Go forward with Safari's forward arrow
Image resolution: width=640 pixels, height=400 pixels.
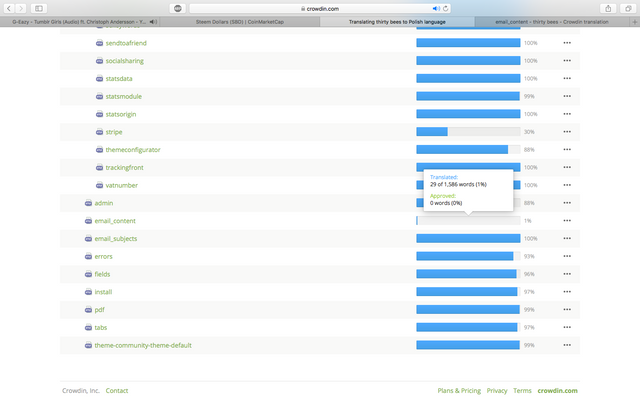(21, 8)
